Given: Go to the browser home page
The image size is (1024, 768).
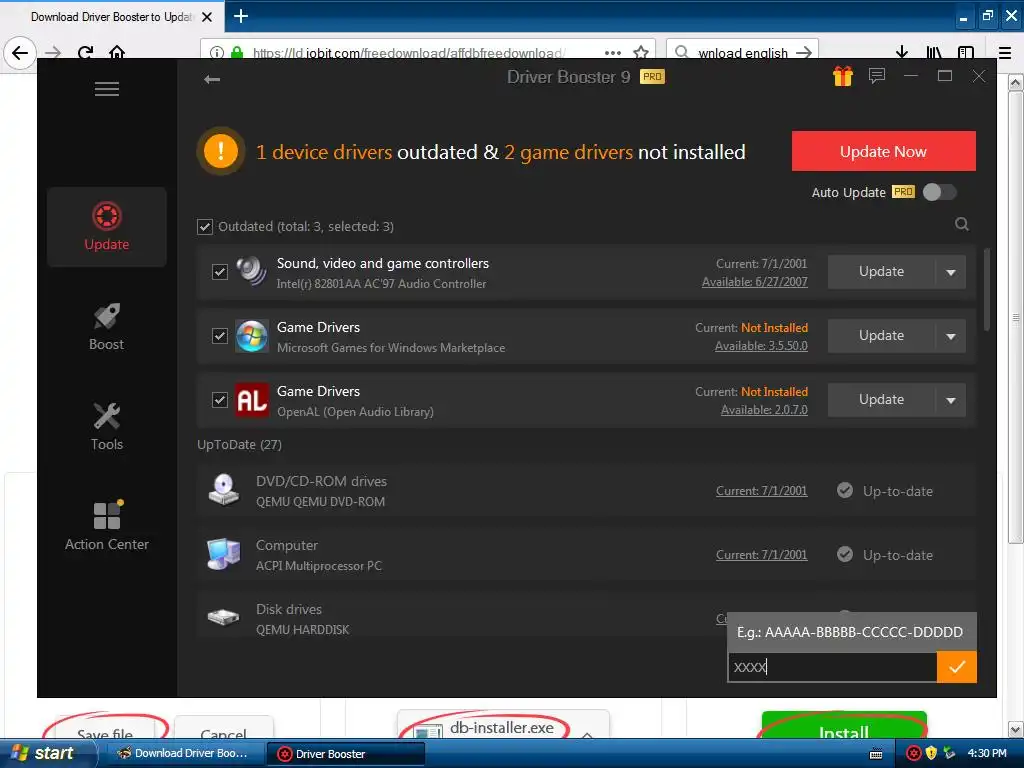Looking at the screenshot, I should (x=117, y=52).
